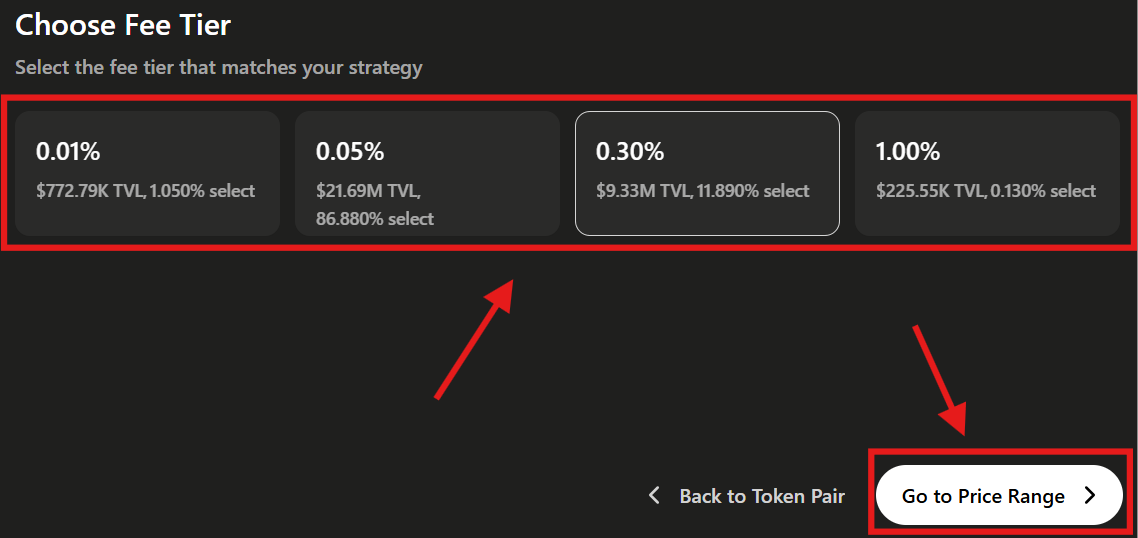Click the left chevron beside Back to Token Pair

tap(655, 495)
